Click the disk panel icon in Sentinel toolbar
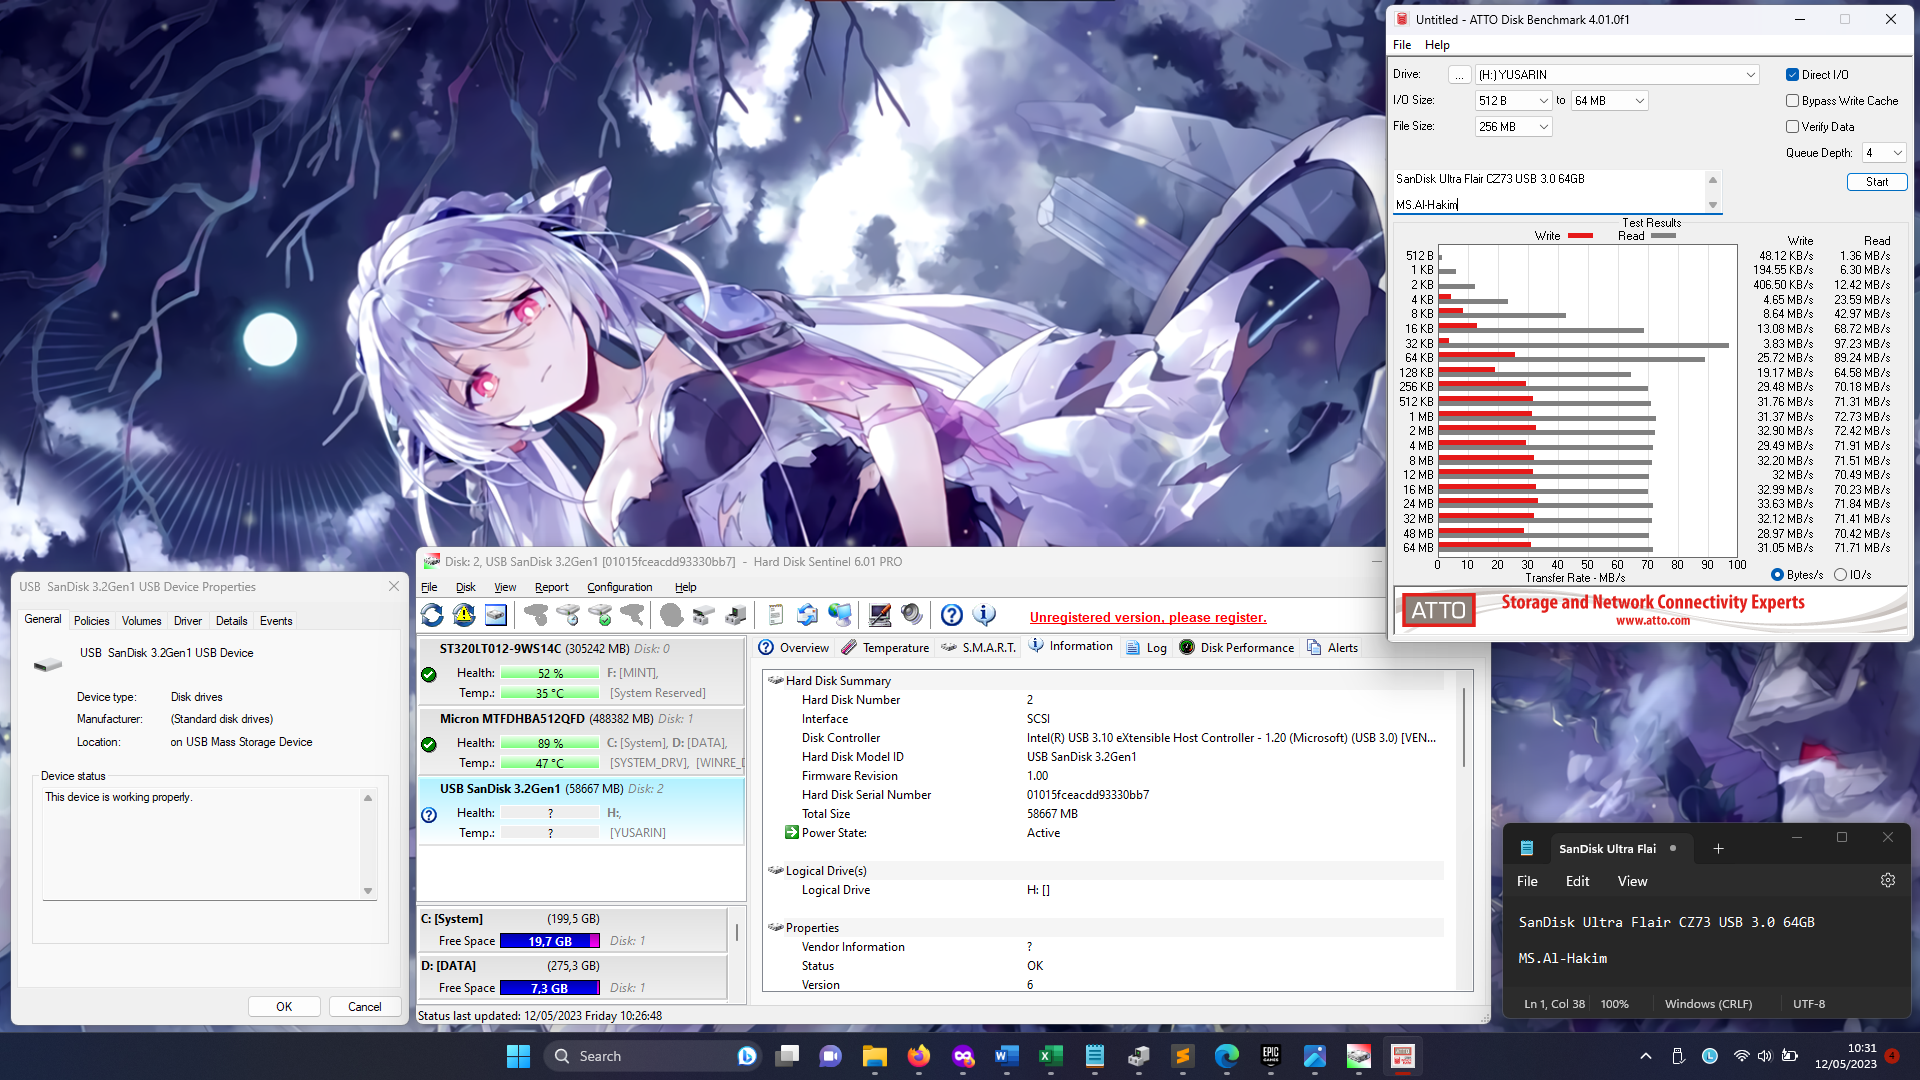 pyautogui.click(x=496, y=616)
